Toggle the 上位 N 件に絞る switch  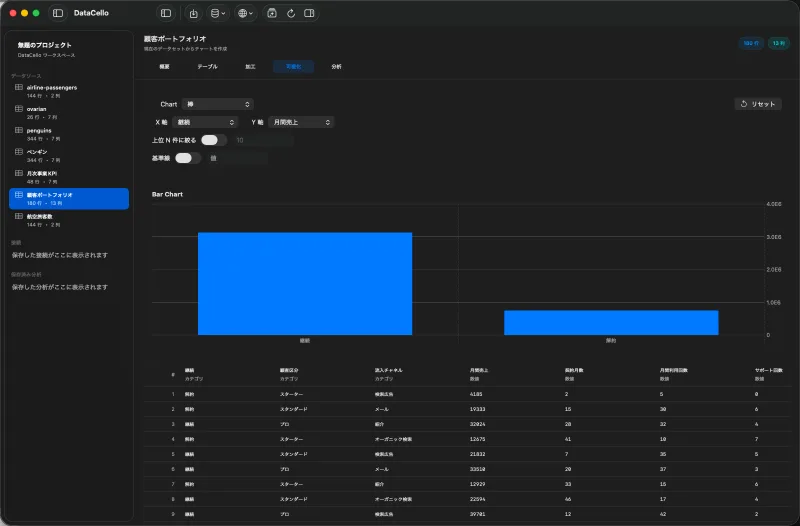click(213, 140)
